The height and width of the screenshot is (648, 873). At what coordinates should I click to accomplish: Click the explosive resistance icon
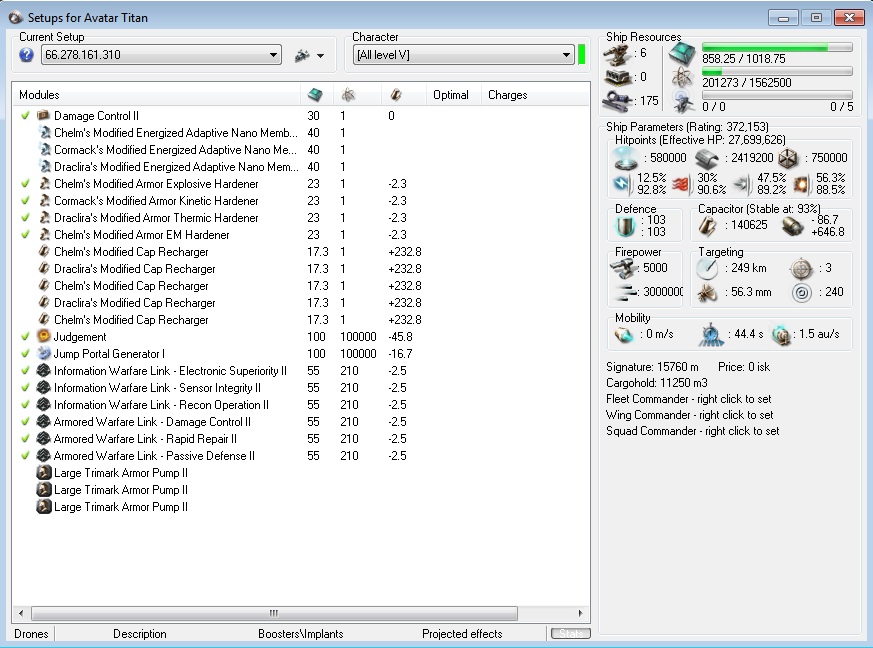(800, 184)
